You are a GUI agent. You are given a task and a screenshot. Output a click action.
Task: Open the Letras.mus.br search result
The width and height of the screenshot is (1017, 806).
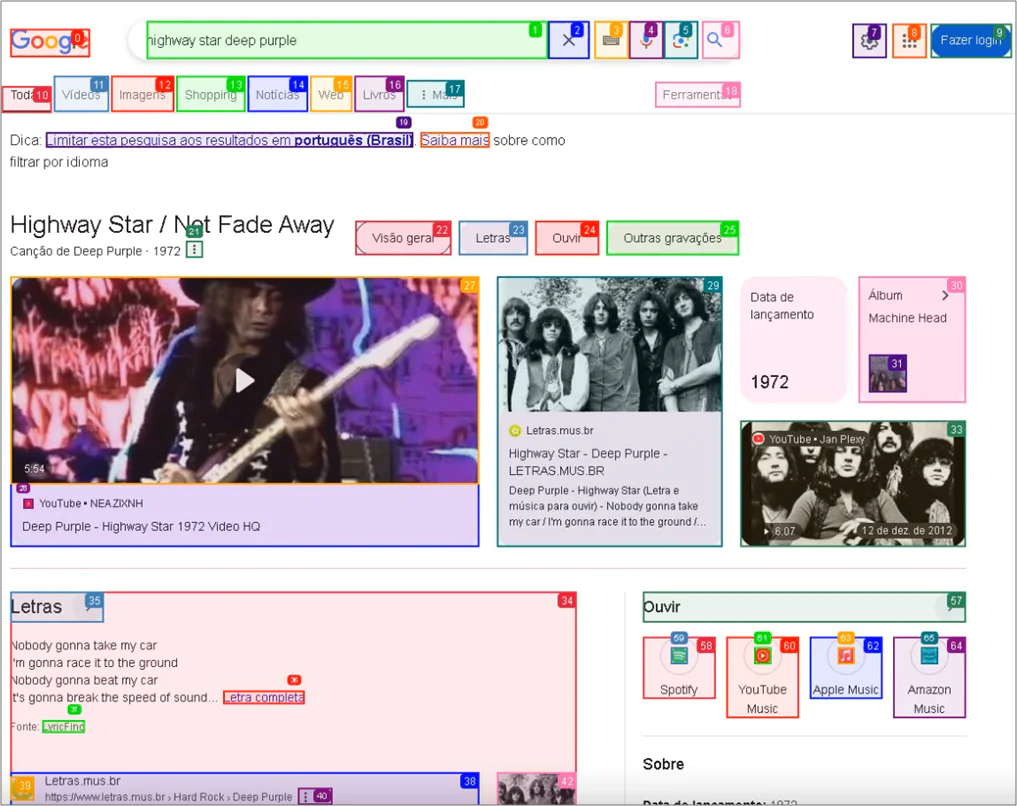pyautogui.click(x=245, y=788)
